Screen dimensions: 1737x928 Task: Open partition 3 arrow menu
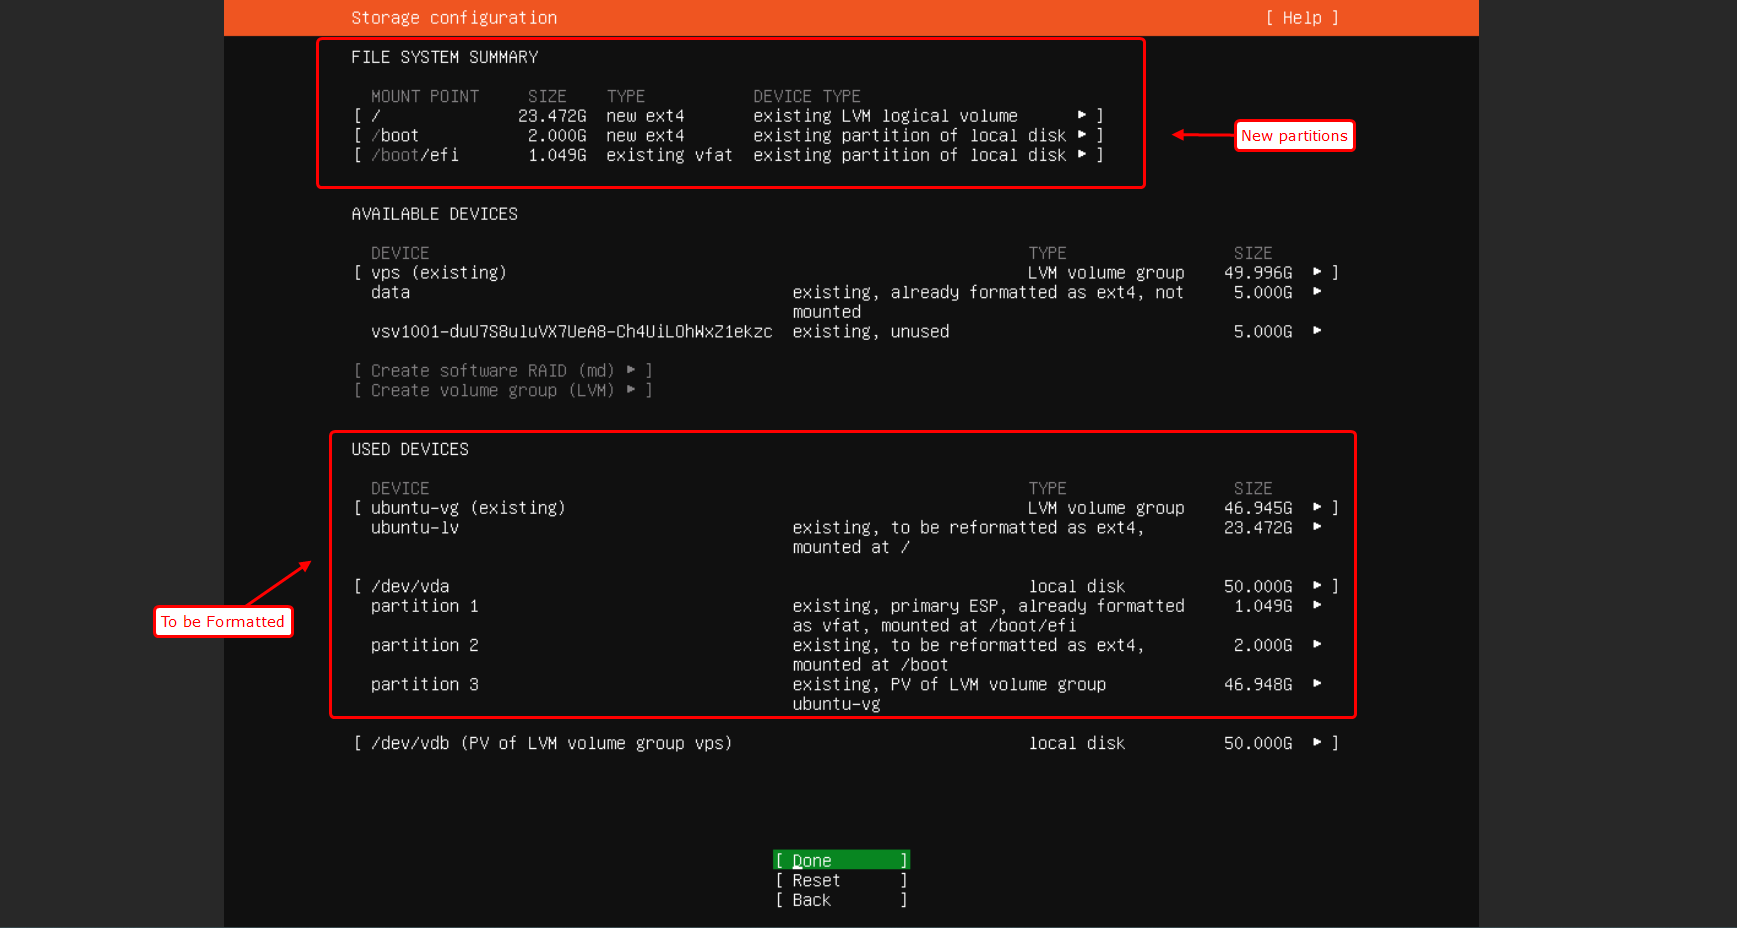(1317, 684)
